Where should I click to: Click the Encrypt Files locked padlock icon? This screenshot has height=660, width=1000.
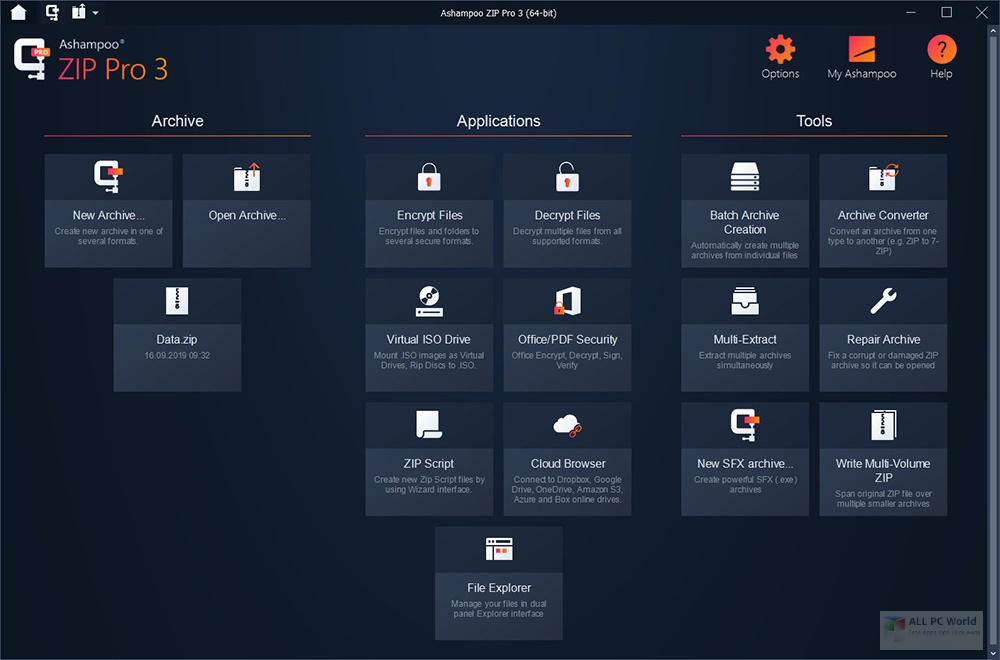point(429,177)
